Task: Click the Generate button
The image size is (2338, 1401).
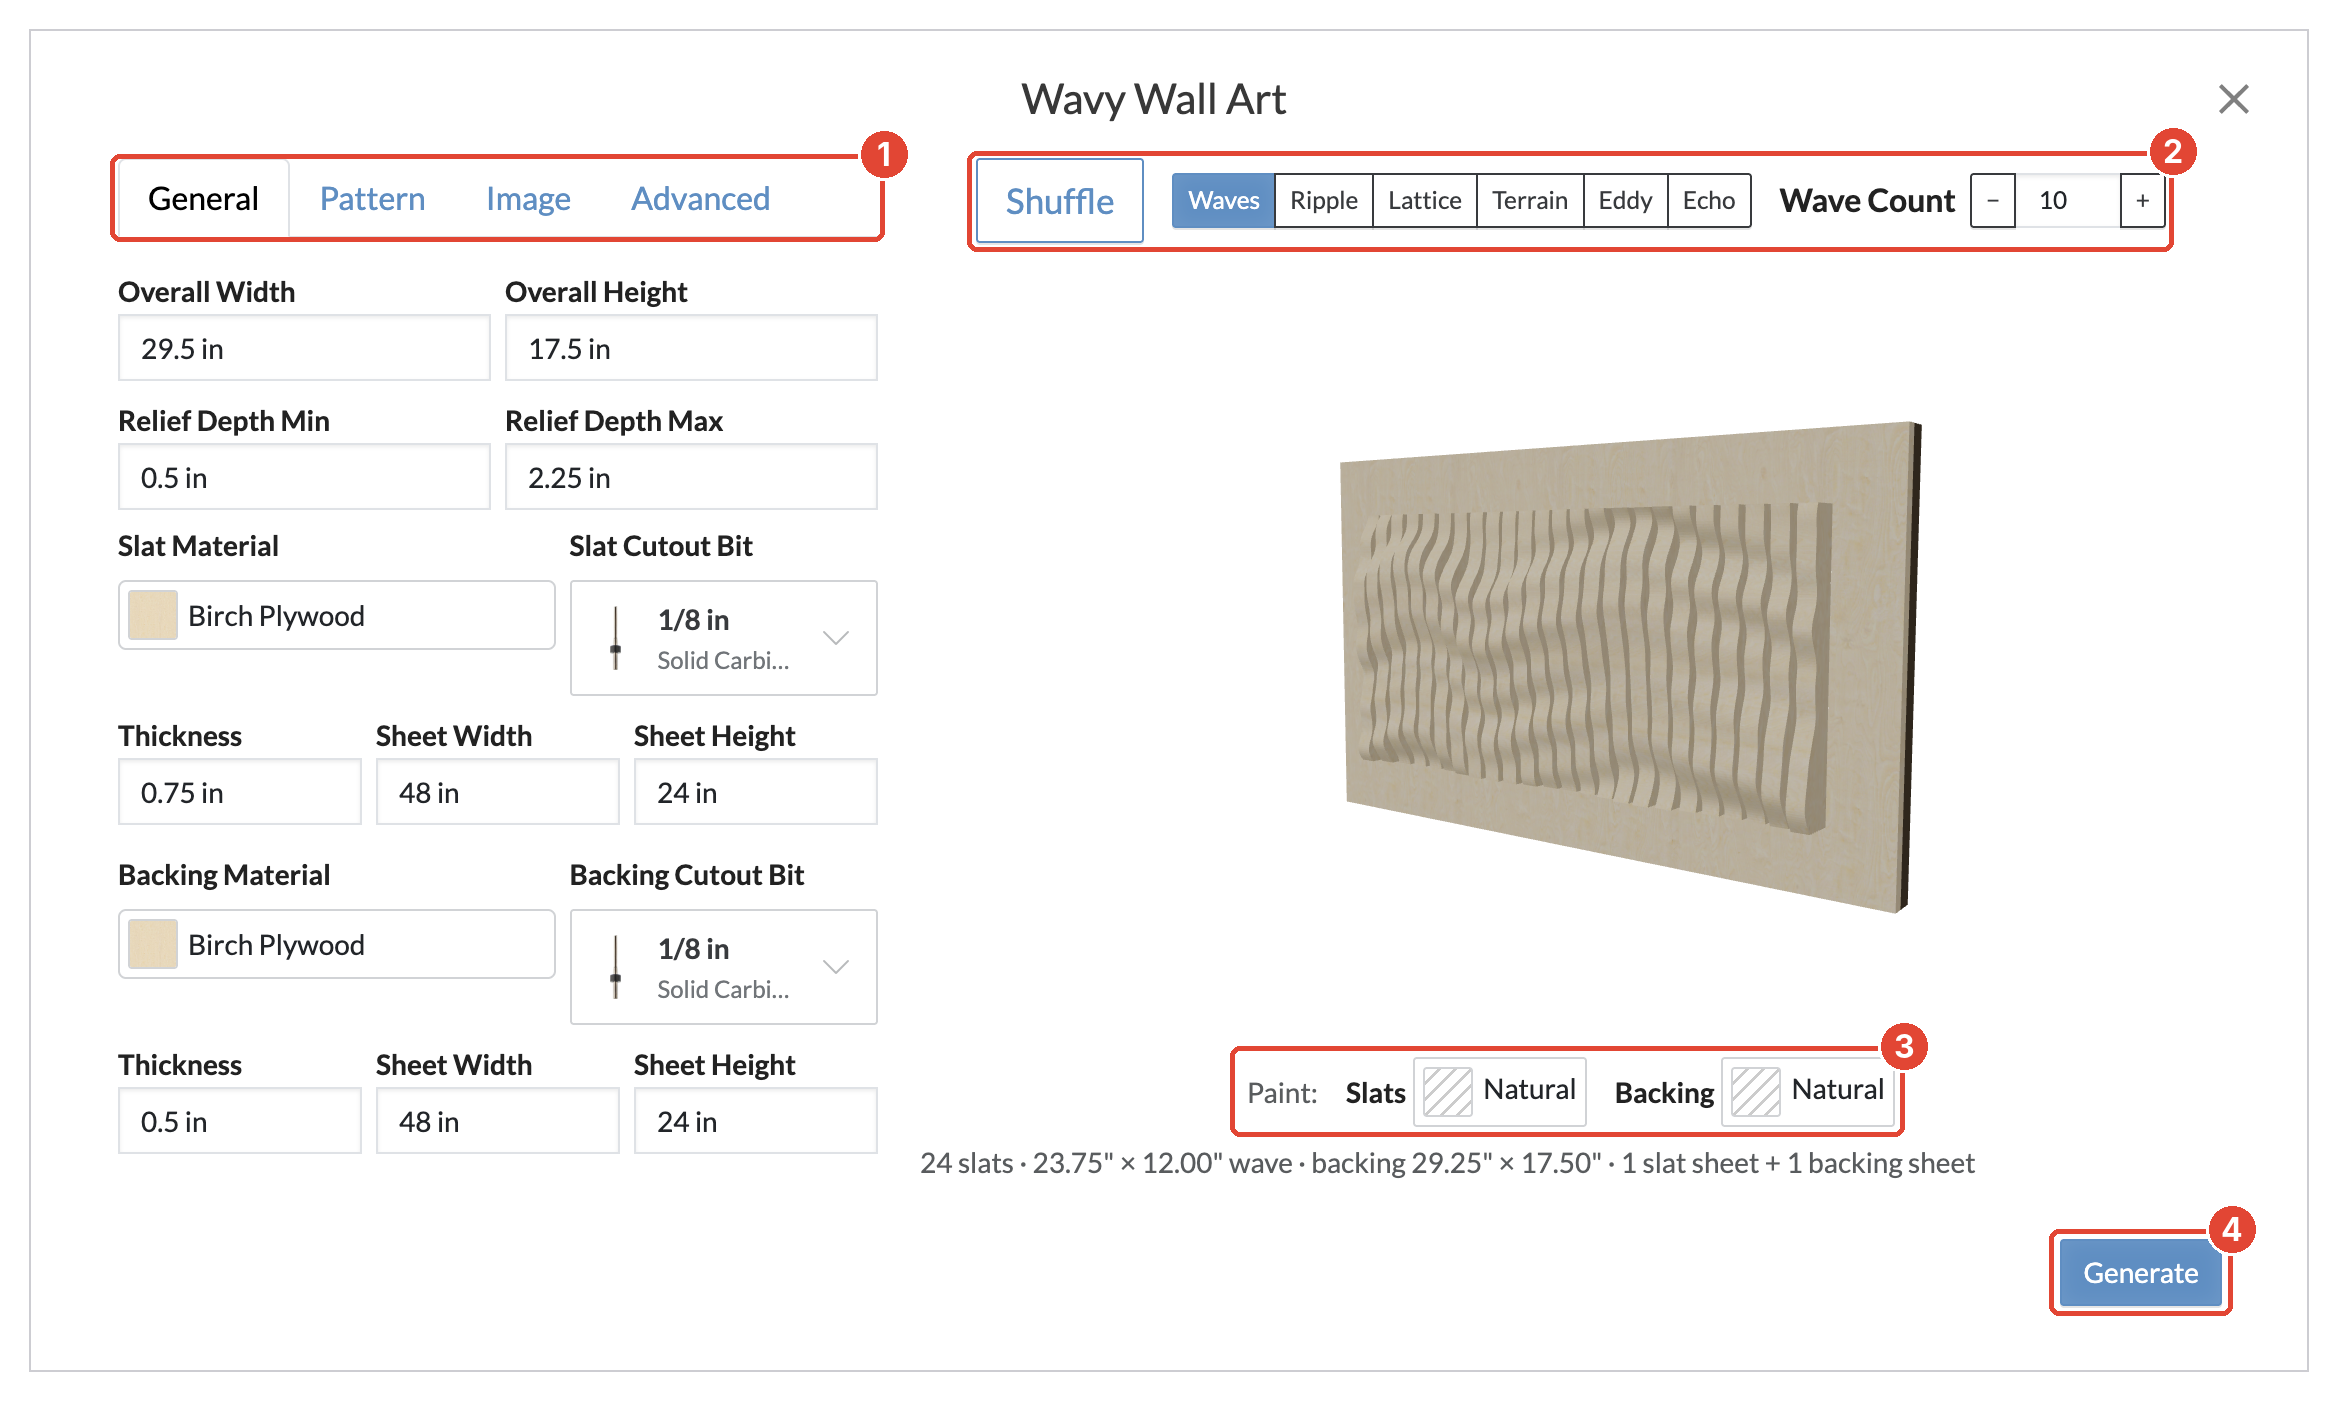Action: tap(2140, 1272)
